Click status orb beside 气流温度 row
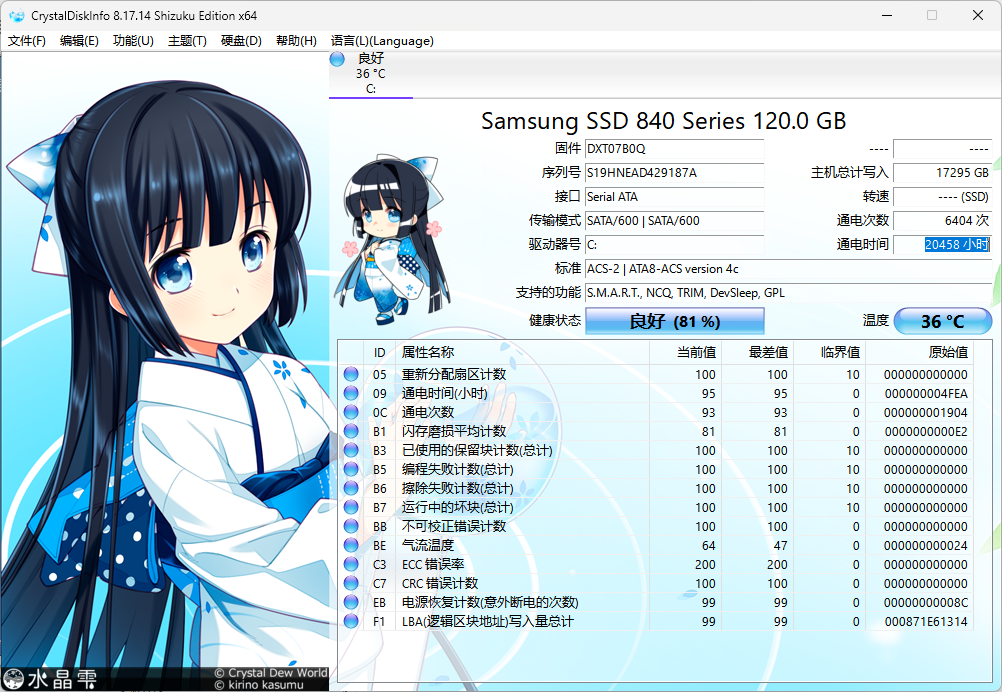The height and width of the screenshot is (692, 1002). (351, 545)
